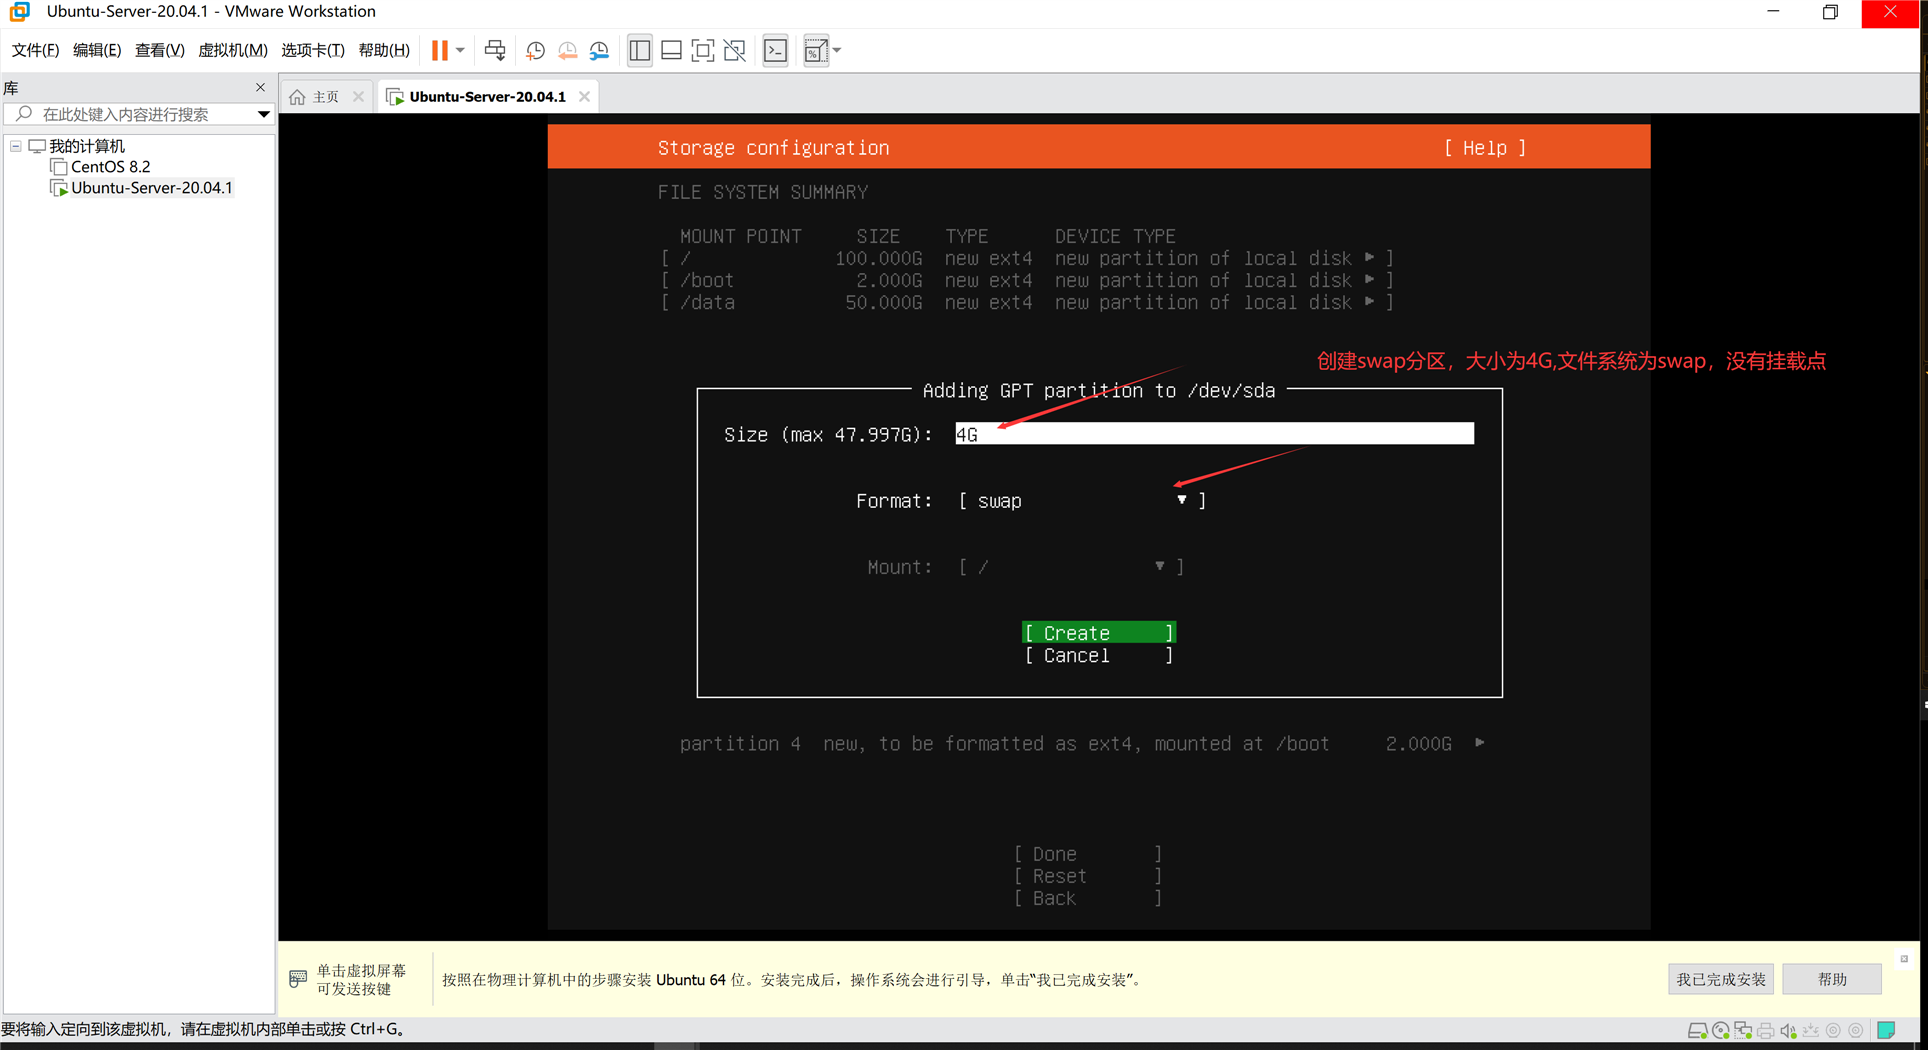Close the yellow install hint bar
Viewport: 1928px width, 1050px height.
1904,959
